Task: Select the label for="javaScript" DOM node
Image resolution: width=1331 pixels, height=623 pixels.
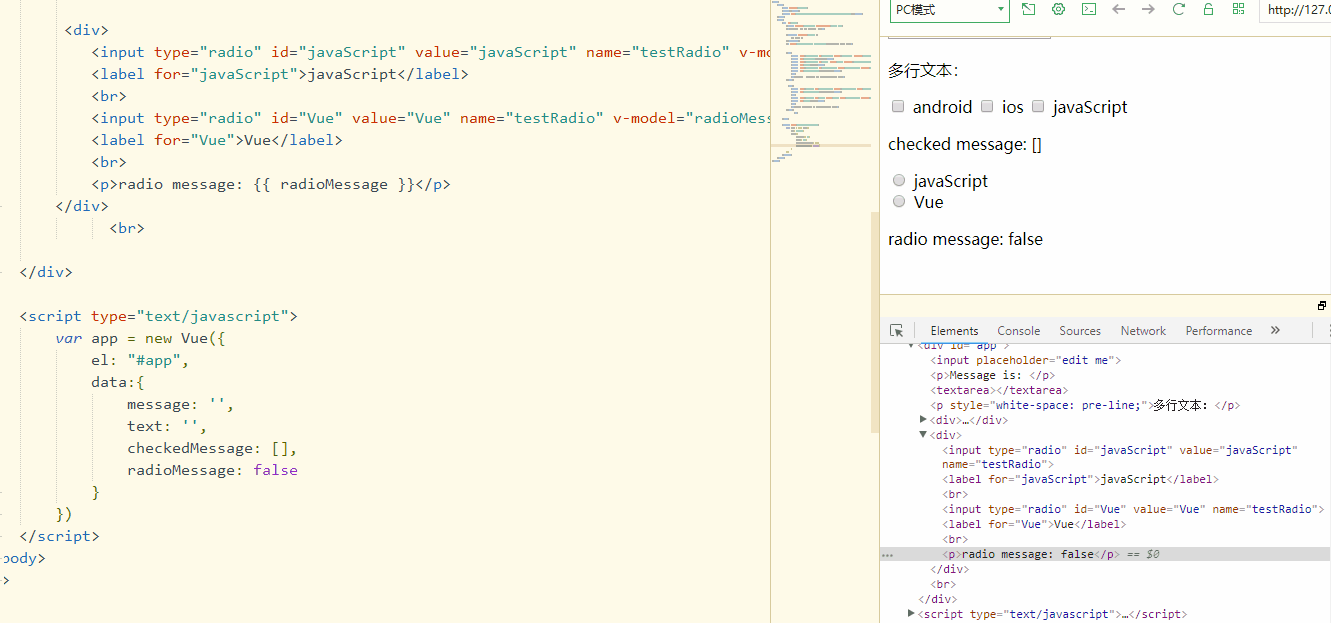Action: click(x=1080, y=479)
